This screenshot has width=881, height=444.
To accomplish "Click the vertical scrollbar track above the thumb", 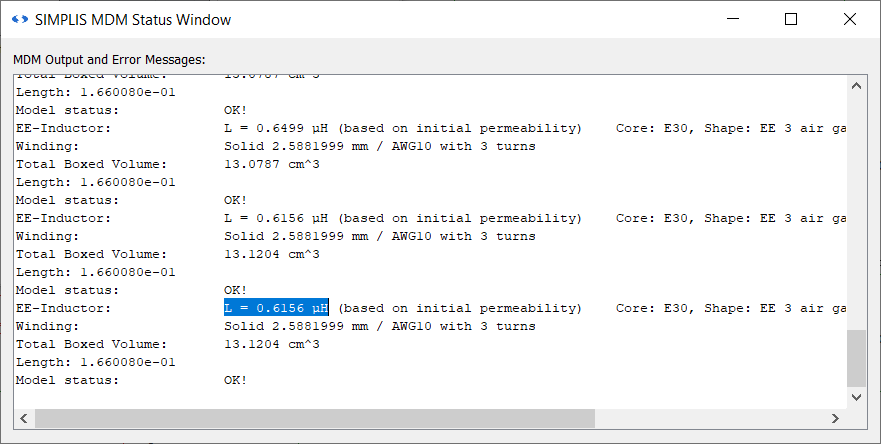I will [x=856, y=210].
